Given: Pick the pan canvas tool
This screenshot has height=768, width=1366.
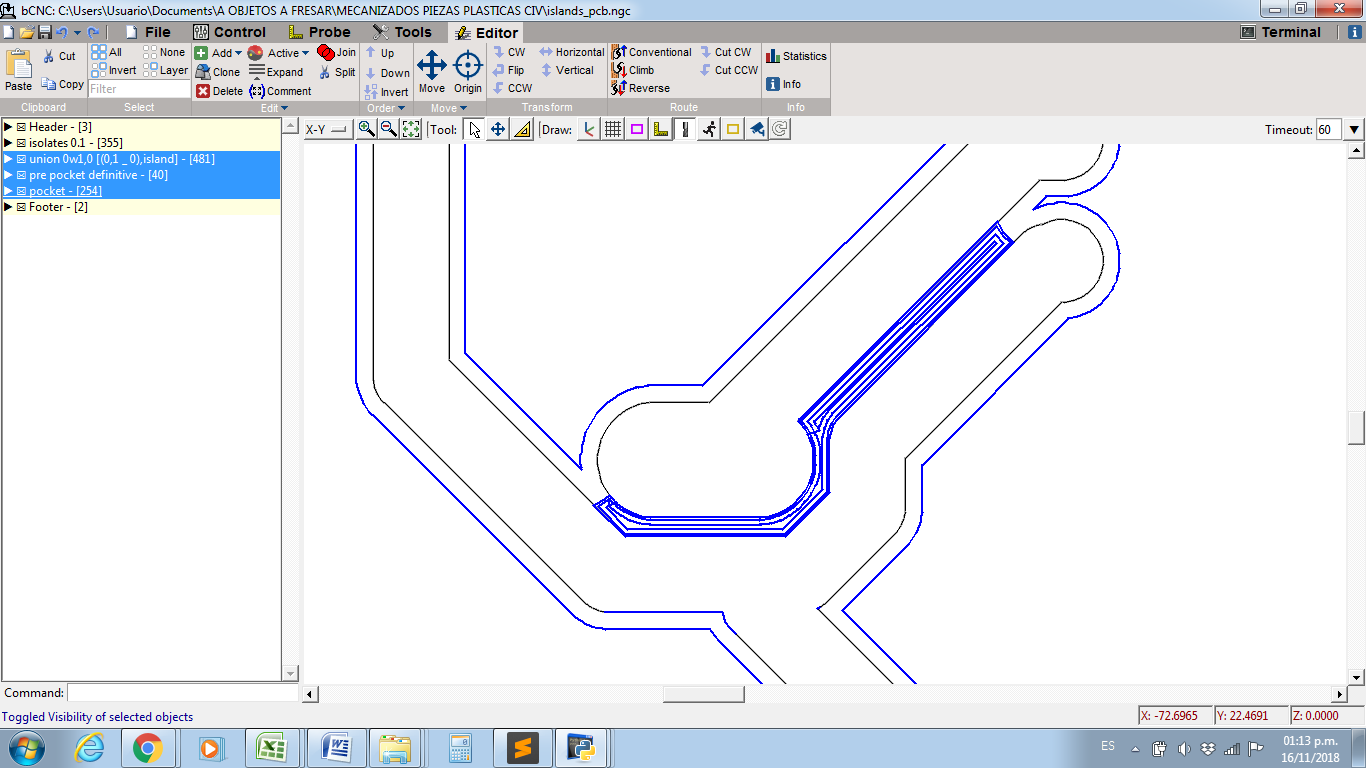Looking at the screenshot, I should [498, 129].
